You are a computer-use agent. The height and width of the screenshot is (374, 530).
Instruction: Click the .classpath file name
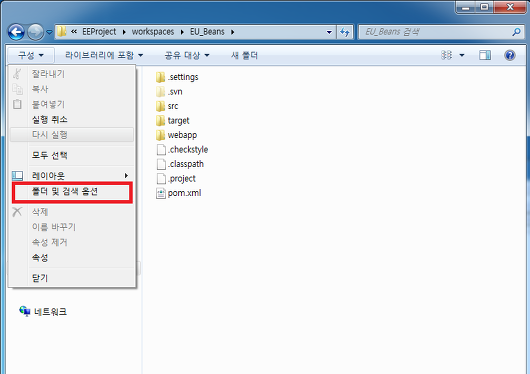click(186, 164)
